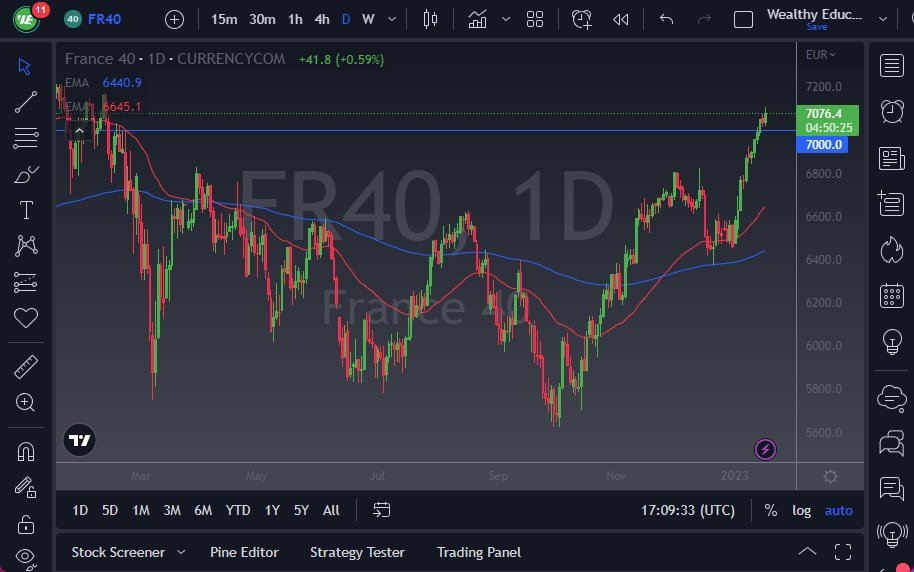Set the date range to YTD
The height and width of the screenshot is (572, 914).
coord(238,510)
